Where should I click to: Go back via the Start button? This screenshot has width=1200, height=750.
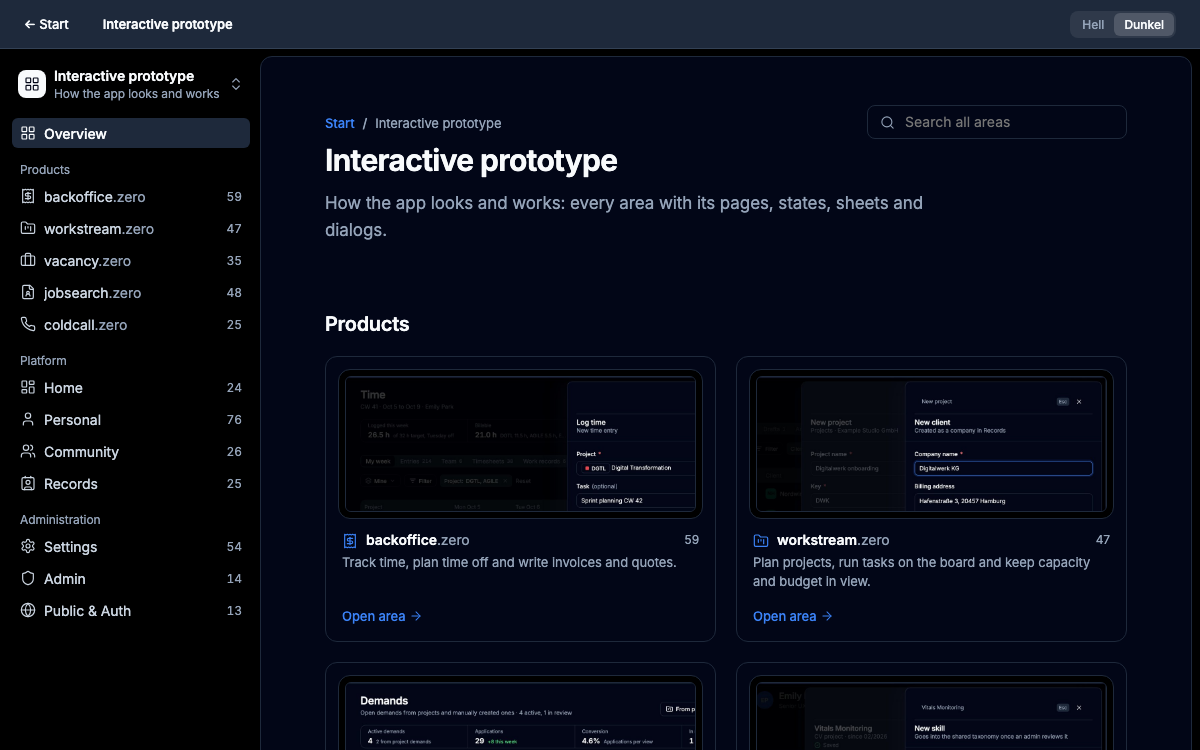[x=46, y=24]
